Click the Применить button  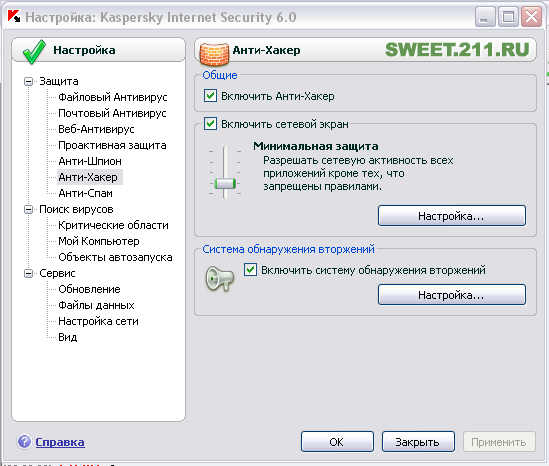pos(499,441)
